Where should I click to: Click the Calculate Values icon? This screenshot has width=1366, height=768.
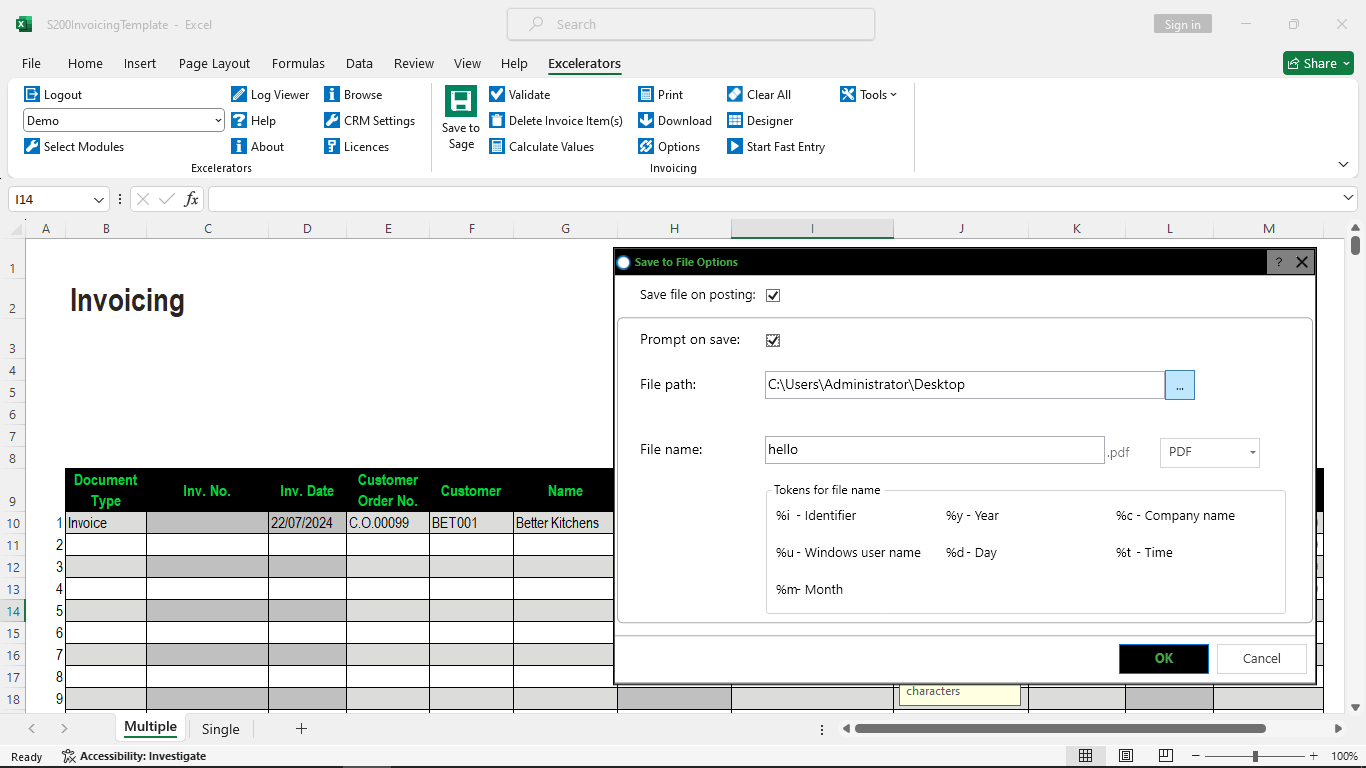point(543,146)
